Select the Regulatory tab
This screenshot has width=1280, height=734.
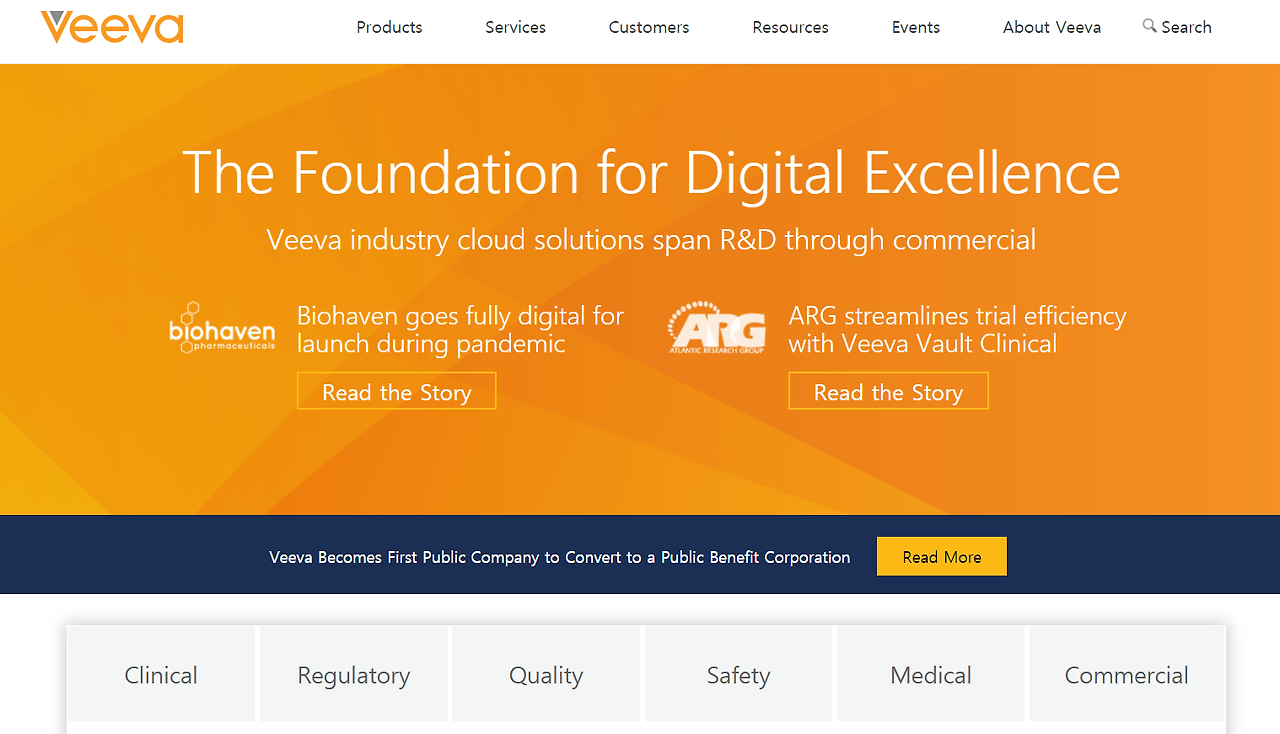click(x=354, y=674)
